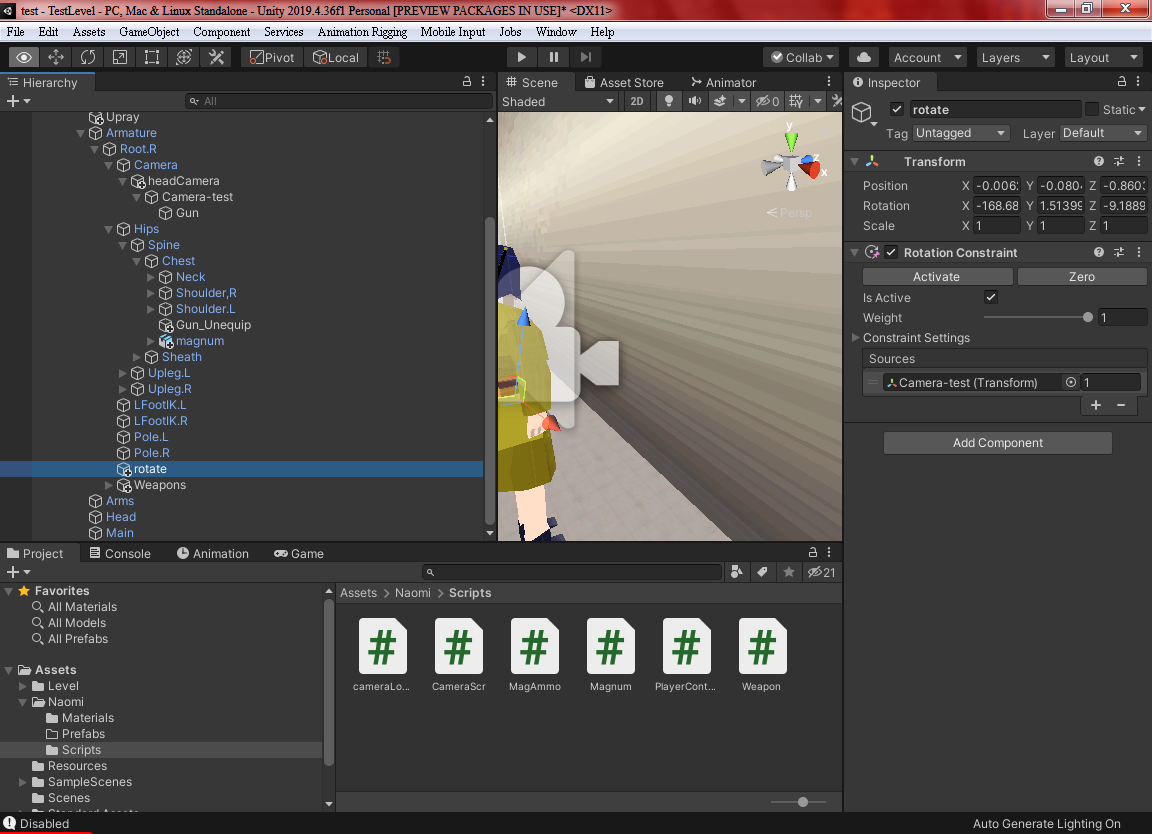Viewport: 1152px width, 834px height.
Task: Open the Layers dropdown
Action: 1015,57
